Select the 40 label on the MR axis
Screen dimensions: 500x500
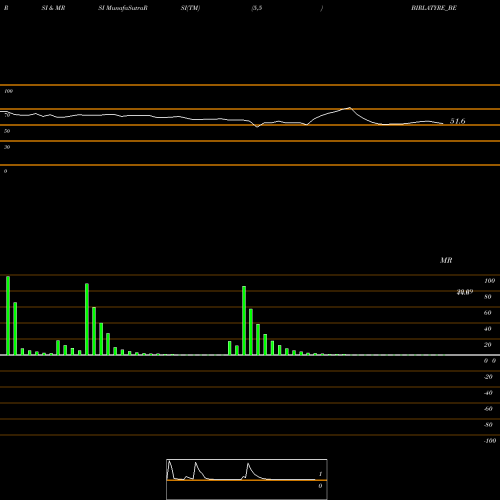pyautogui.click(x=488, y=329)
